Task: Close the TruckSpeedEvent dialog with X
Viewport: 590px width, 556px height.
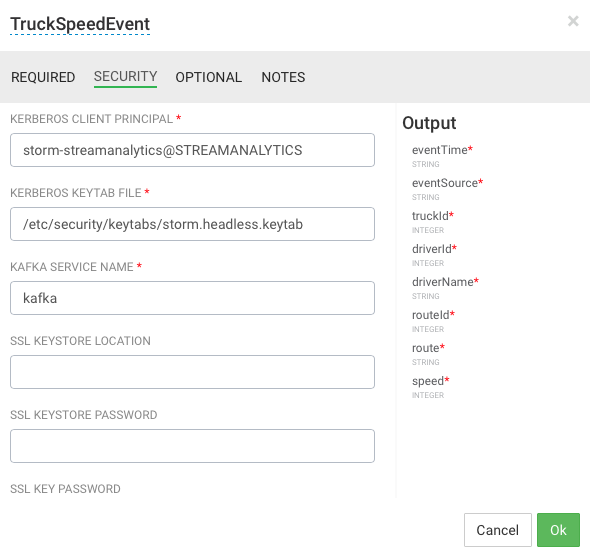Action: 573,21
